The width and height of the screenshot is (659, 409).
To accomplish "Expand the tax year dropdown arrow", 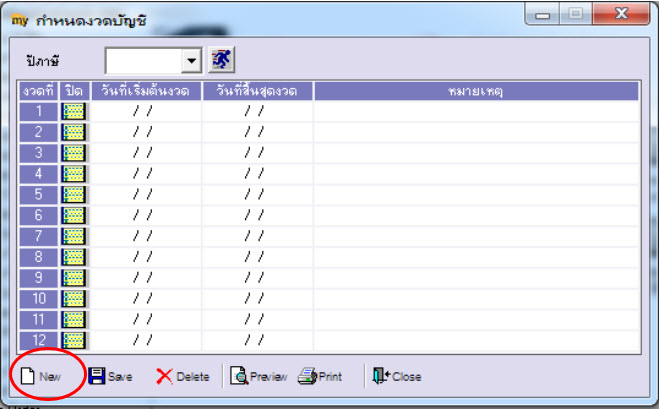I will 192,61.
